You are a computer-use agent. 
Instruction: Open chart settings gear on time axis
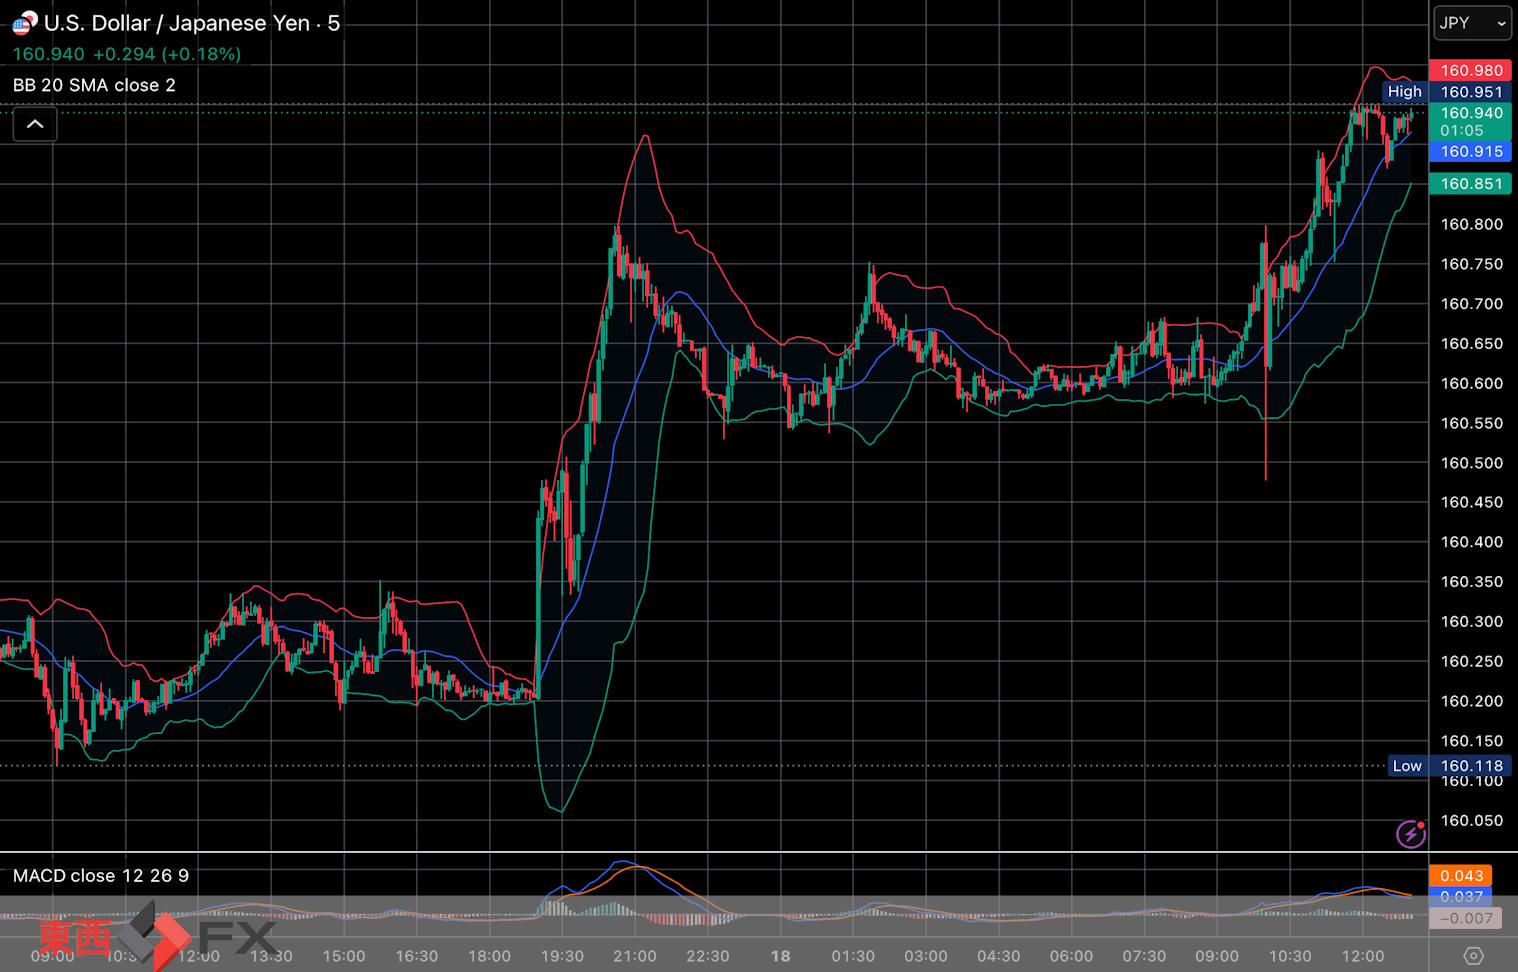click(x=1473, y=956)
